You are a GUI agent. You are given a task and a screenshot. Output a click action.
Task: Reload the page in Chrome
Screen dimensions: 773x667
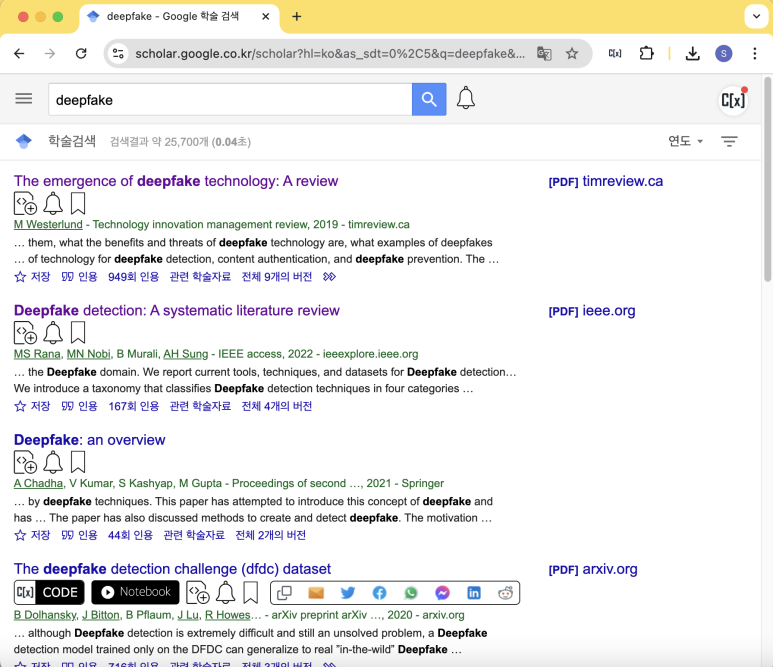coord(81,53)
